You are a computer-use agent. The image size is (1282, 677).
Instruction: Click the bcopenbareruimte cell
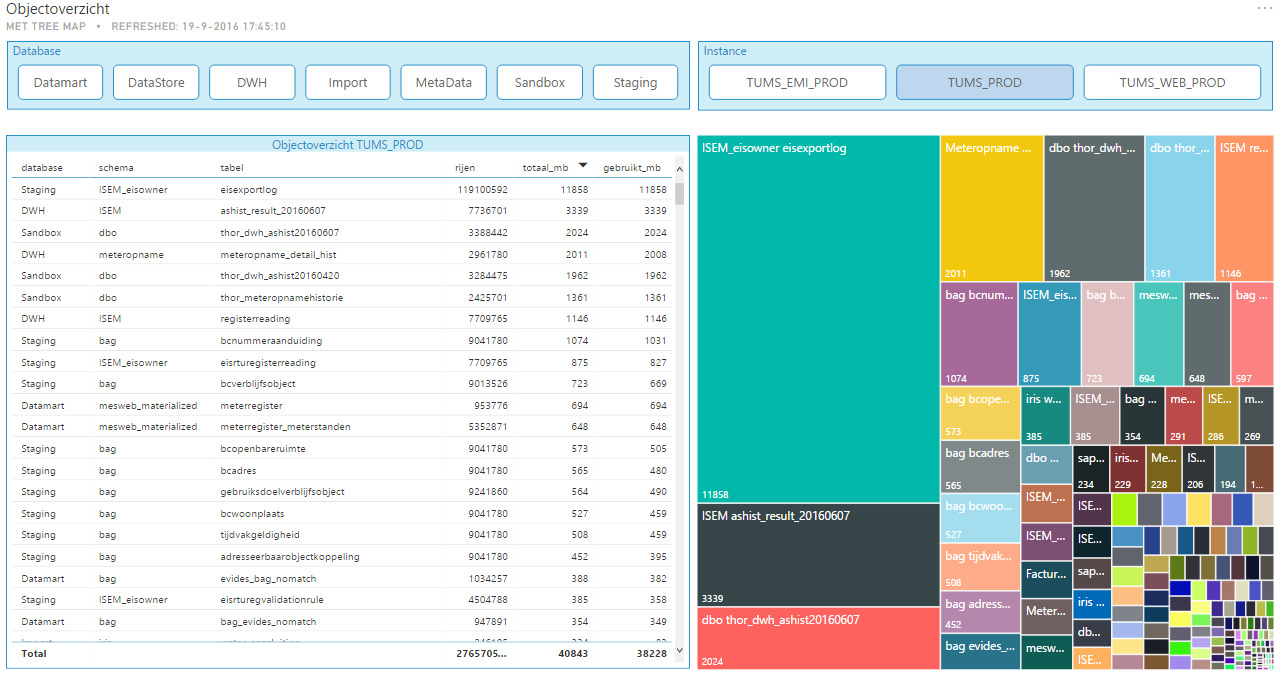(263, 449)
